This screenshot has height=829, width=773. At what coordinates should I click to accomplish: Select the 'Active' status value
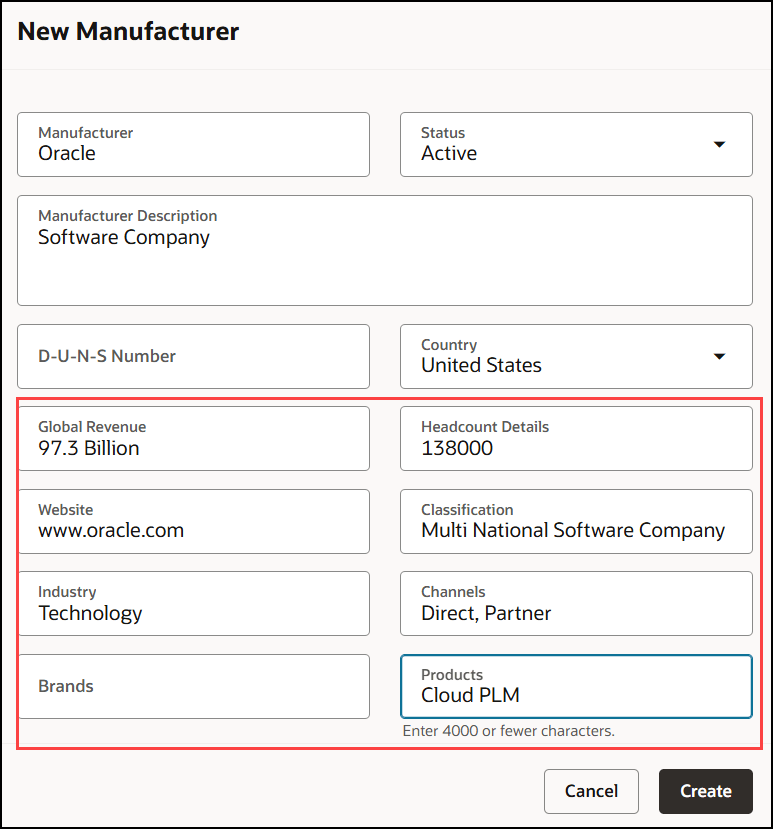pos(449,153)
